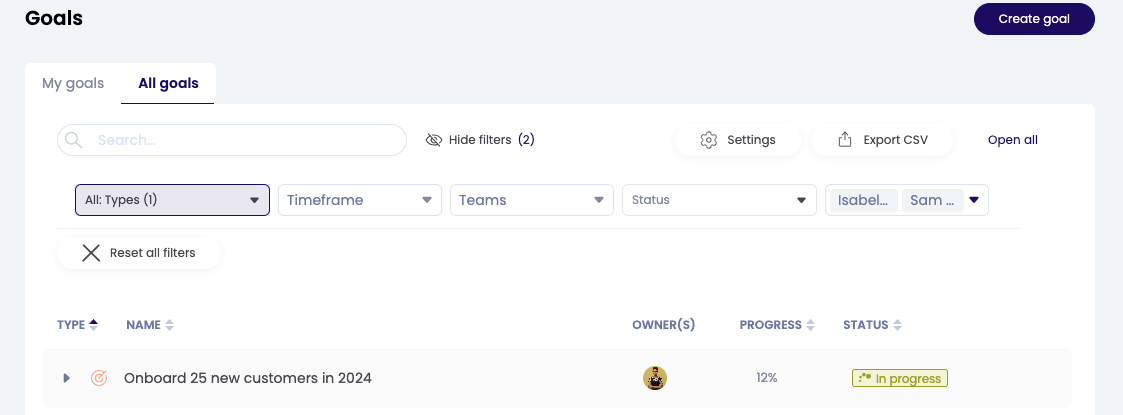Toggle Hide filters visibility
The width and height of the screenshot is (1123, 415).
[x=480, y=140]
